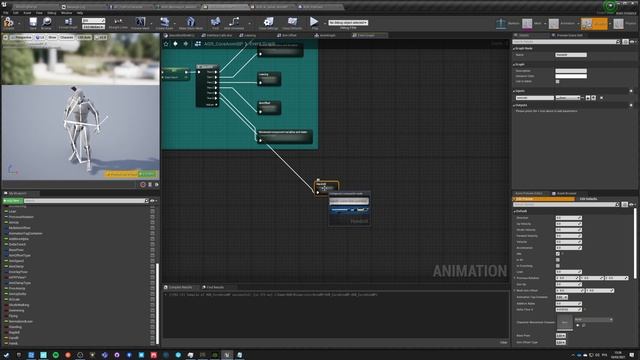Open Spotify from the taskbar
The height and width of the screenshot is (360, 640).
click(56, 355)
